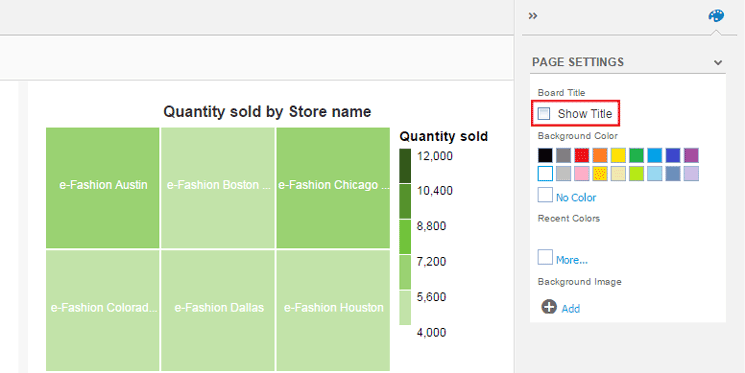Screen dimensions: 745x373
Task: Choose the orange background color swatch
Action: coord(600,155)
